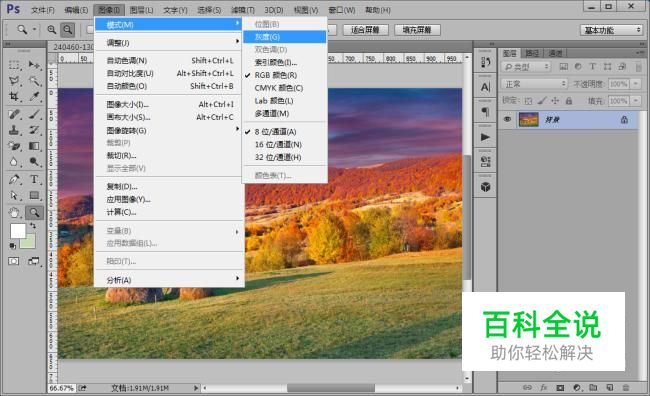Select the History Brush tool
650x396 pixels.
coord(34,130)
